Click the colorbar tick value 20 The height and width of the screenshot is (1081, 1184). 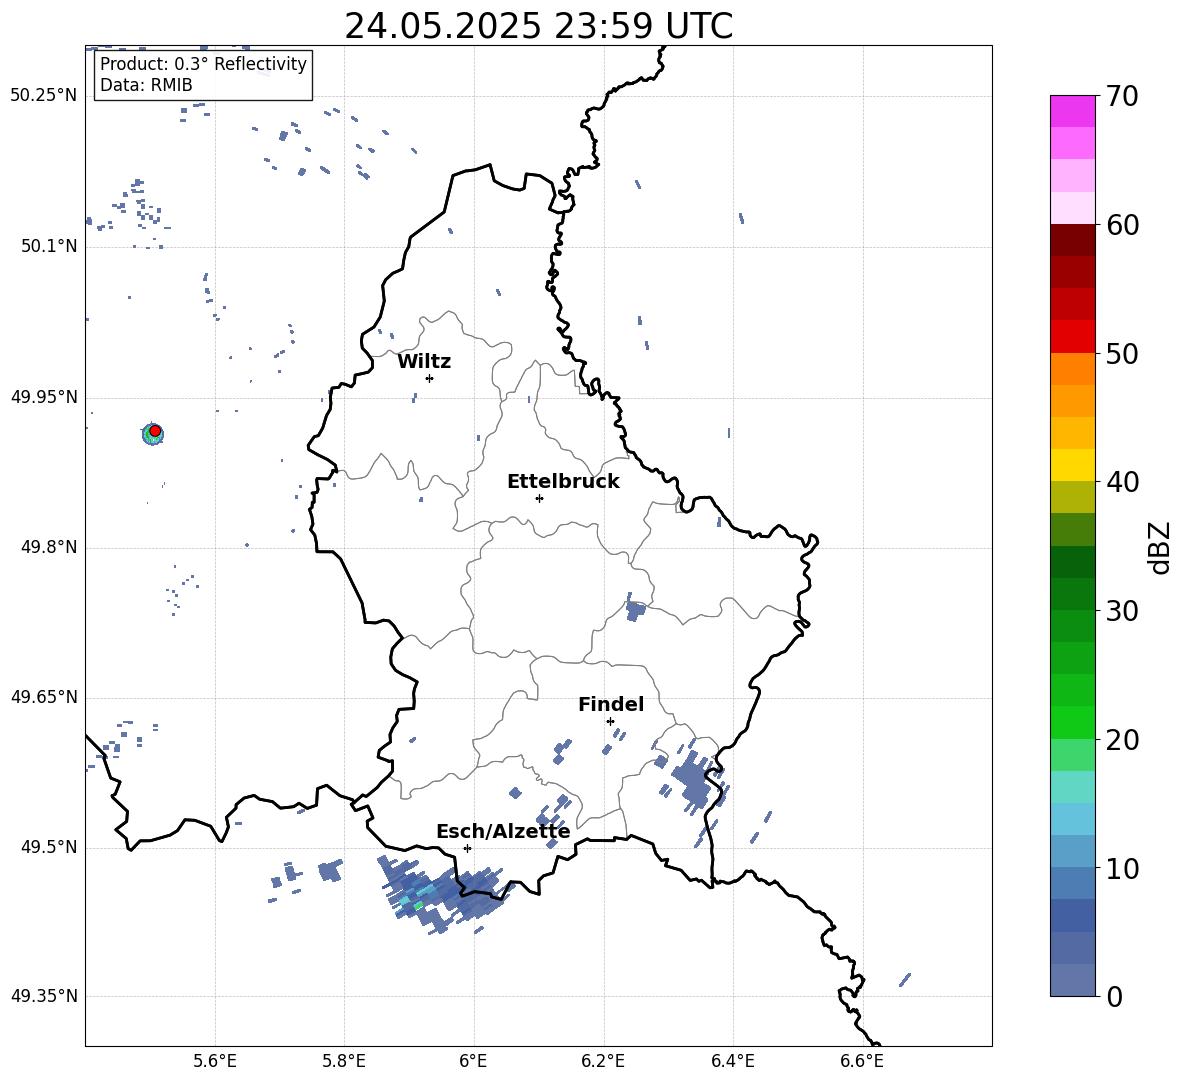pyautogui.click(x=1122, y=740)
